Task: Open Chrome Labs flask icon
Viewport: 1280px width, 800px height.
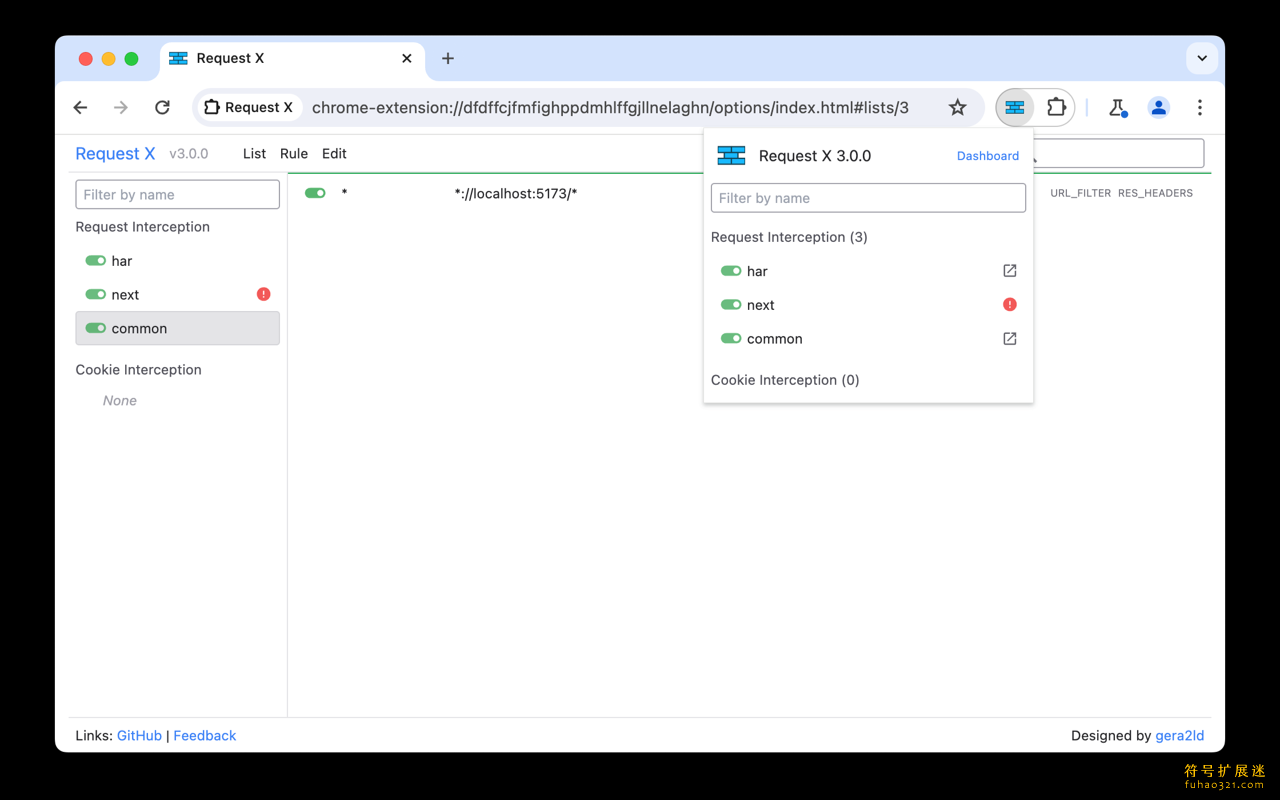Action: point(1118,108)
